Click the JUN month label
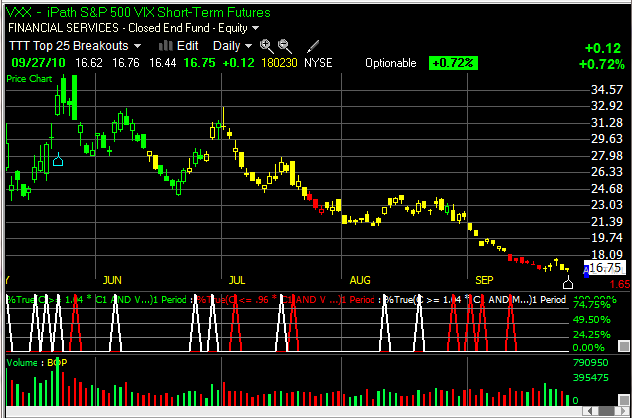 [x=112, y=280]
